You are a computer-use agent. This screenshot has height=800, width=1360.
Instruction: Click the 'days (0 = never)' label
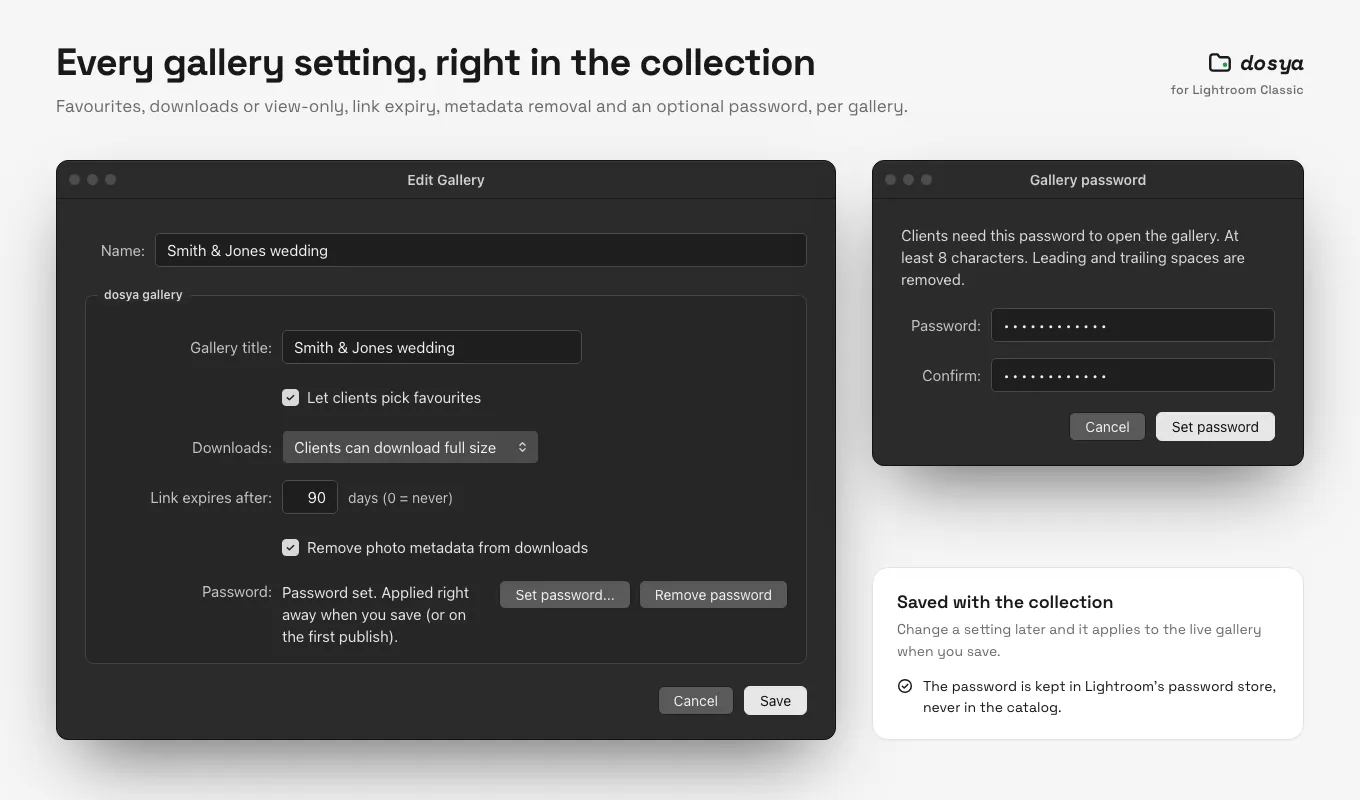400,498
